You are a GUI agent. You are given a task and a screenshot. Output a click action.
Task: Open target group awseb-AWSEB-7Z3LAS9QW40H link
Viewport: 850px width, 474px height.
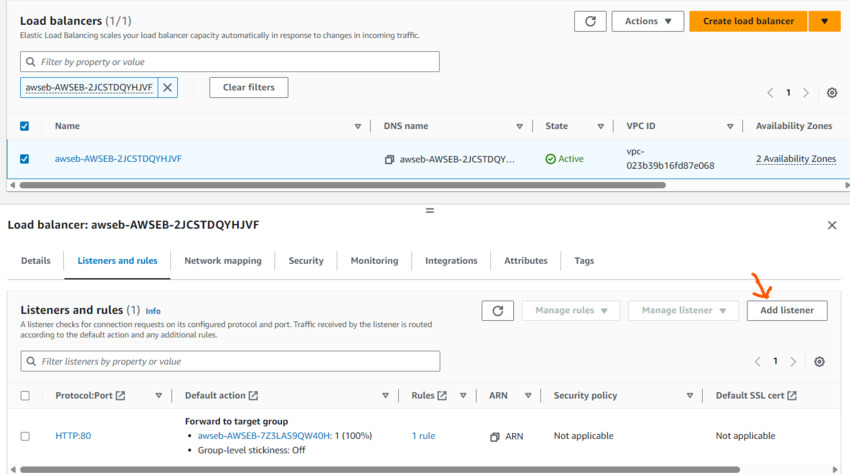click(264, 436)
